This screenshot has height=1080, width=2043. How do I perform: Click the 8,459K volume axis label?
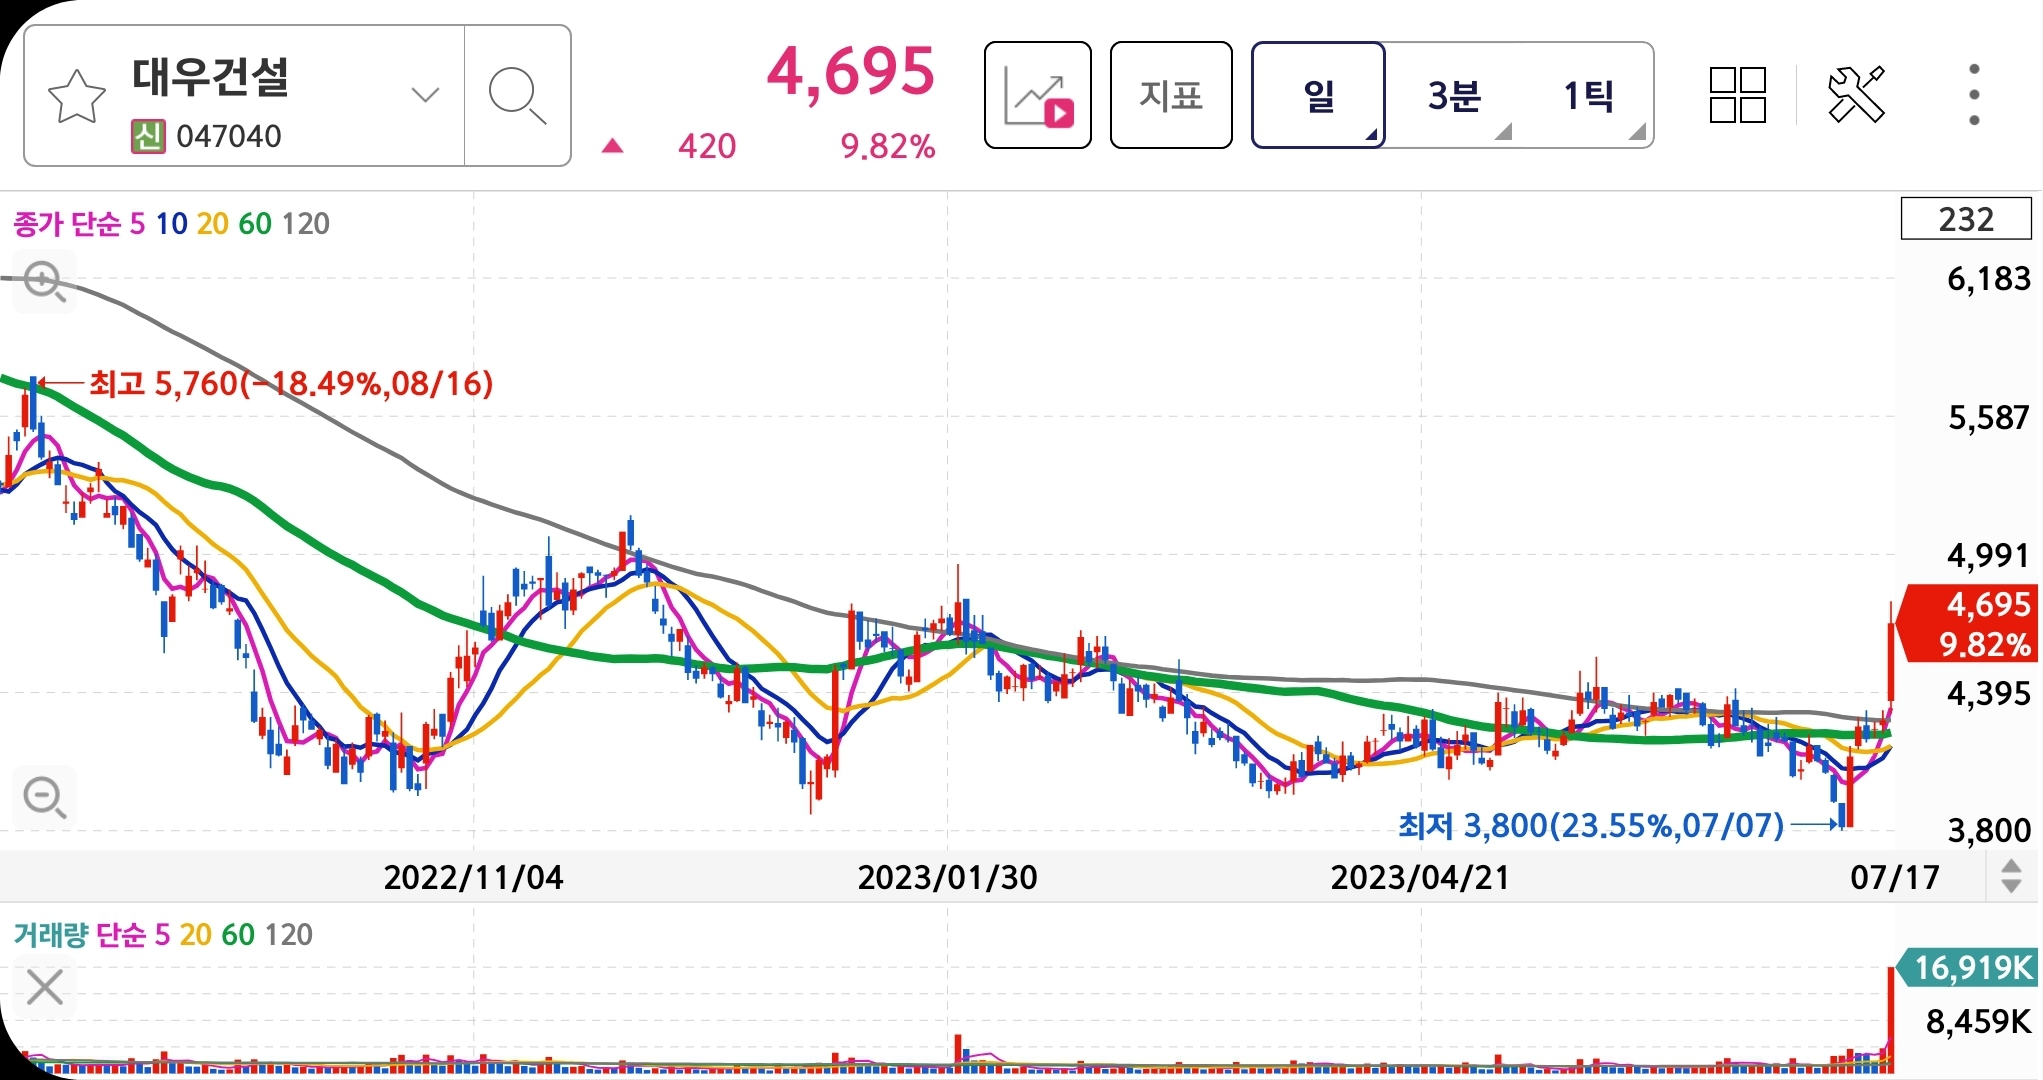[1978, 1021]
